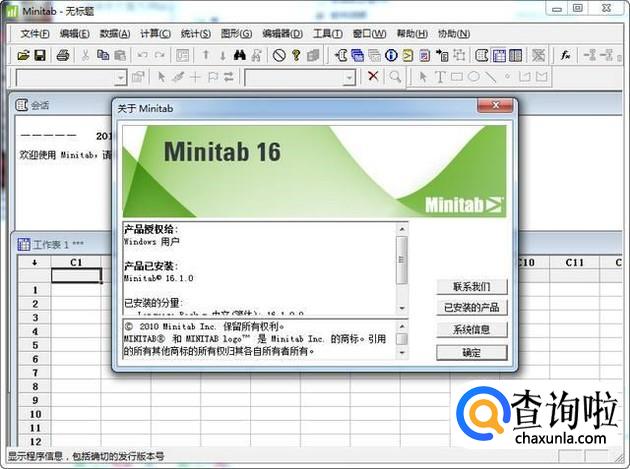The width and height of the screenshot is (630, 469).
Task: Select the ellipse drawing tool
Action: click(x=474, y=76)
